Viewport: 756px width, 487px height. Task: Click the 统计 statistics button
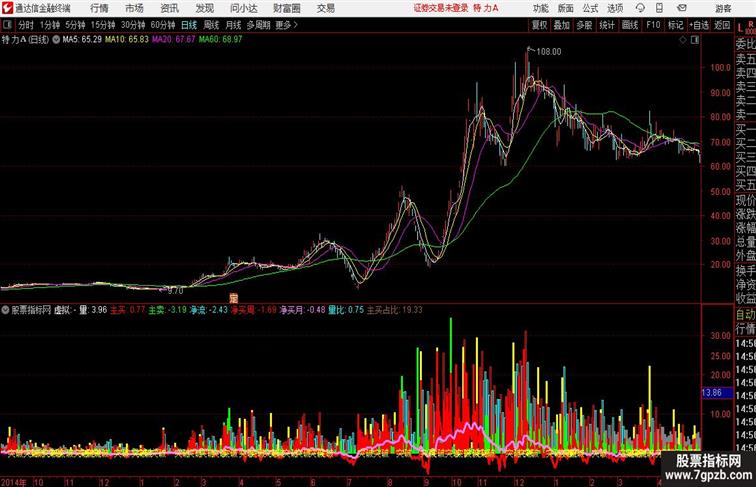[607, 25]
